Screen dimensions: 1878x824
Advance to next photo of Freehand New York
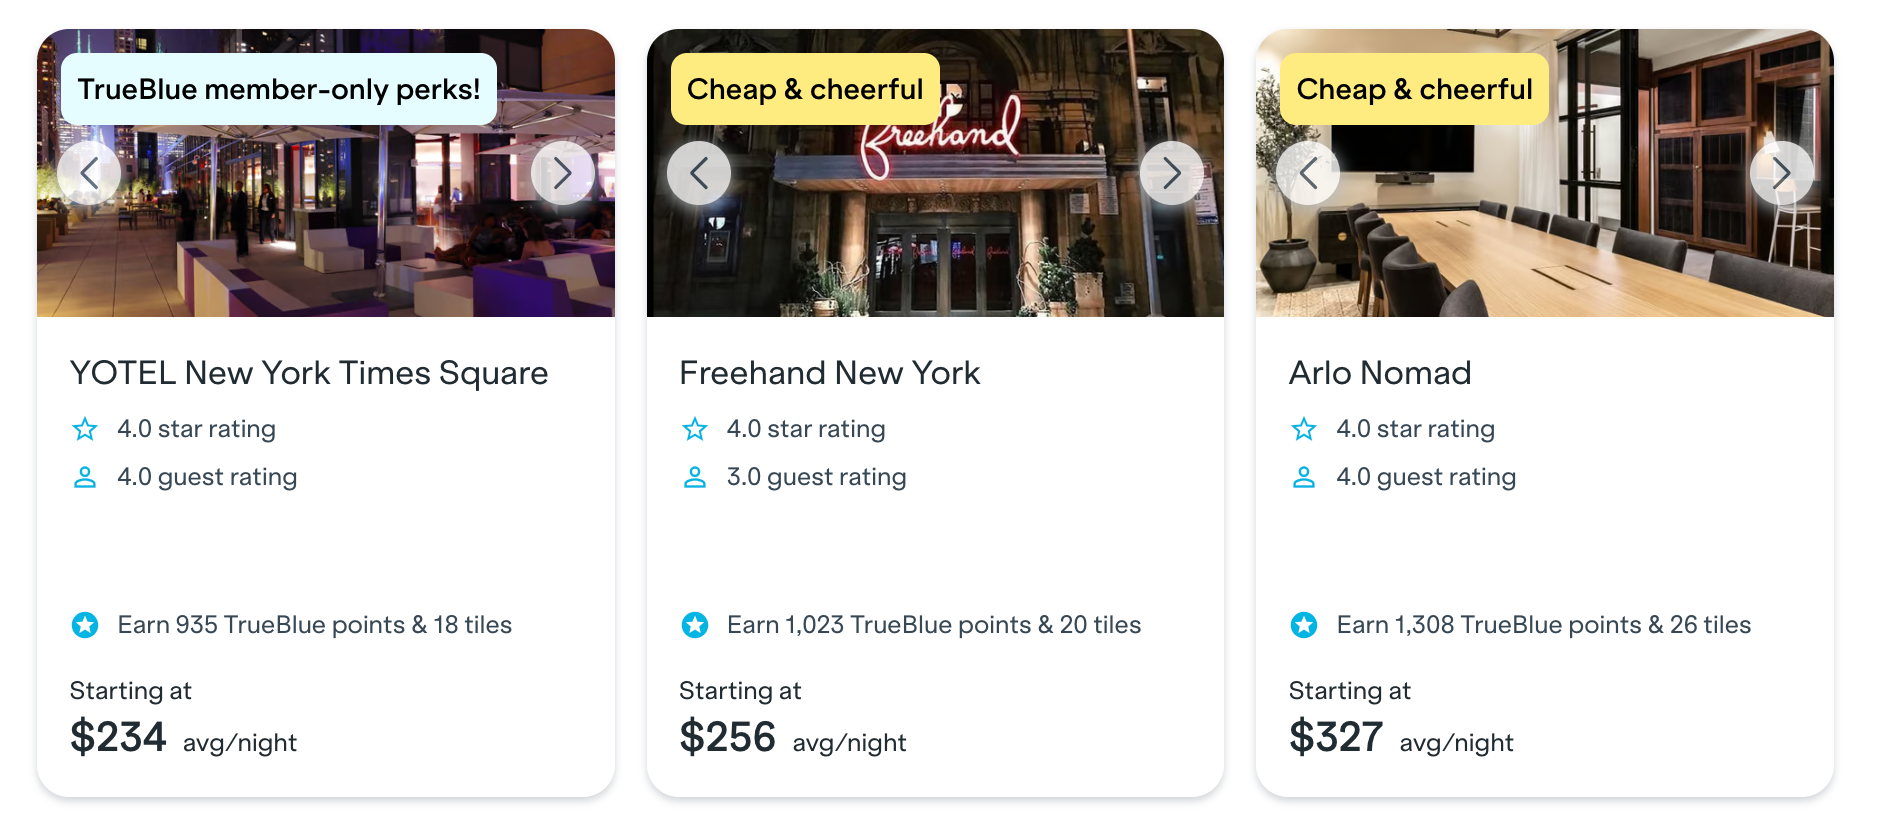click(1172, 172)
